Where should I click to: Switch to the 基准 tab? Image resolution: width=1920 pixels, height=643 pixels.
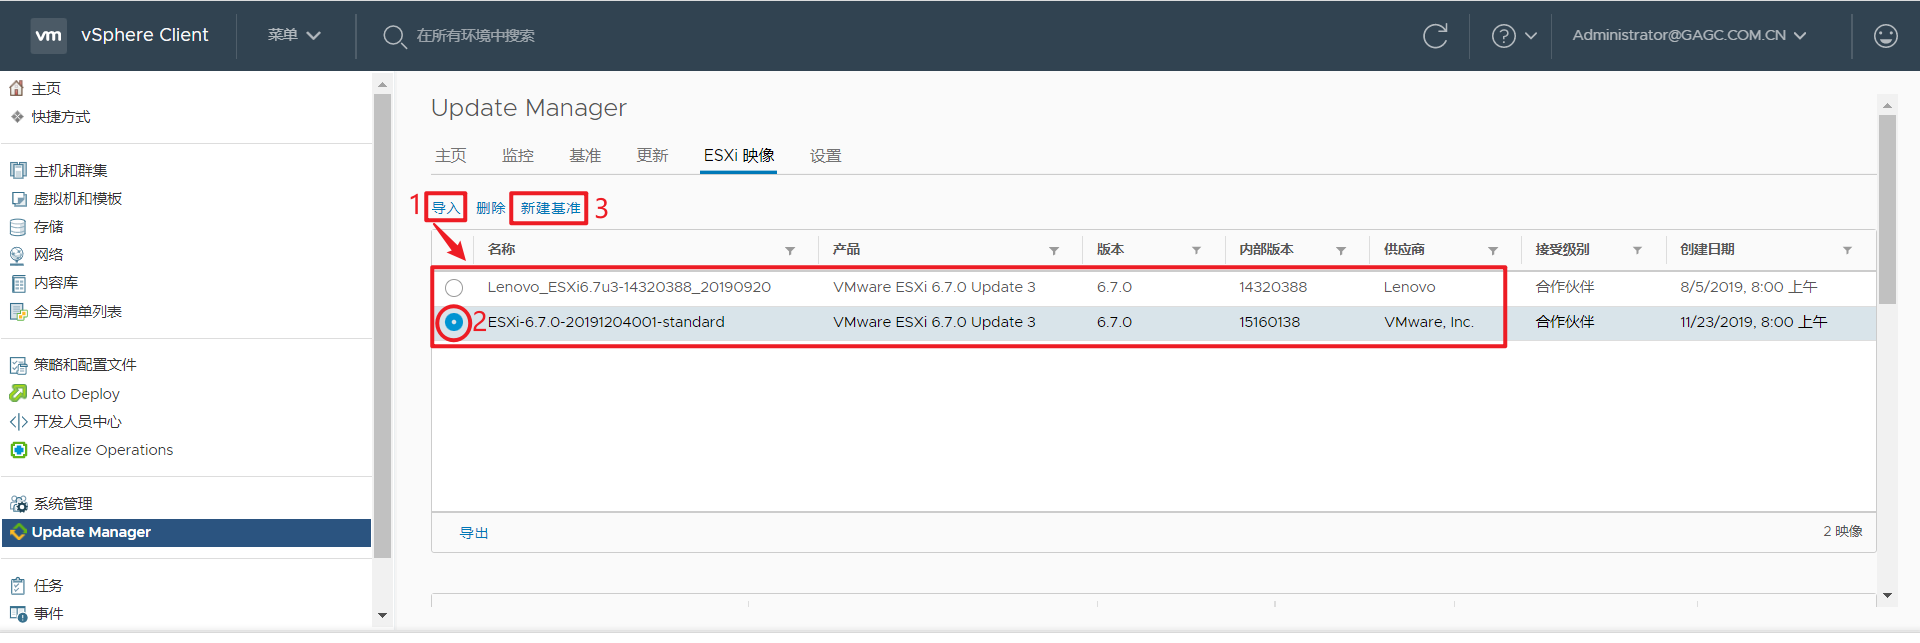(x=585, y=156)
